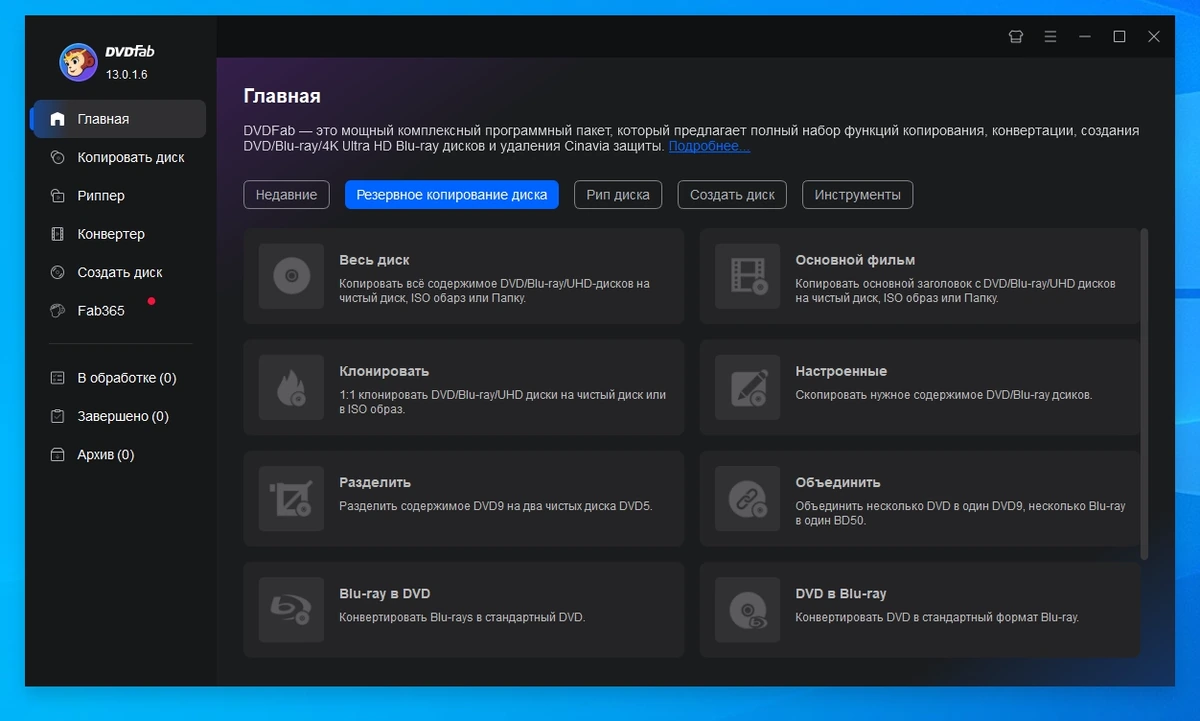Choose the Настроенные mode title

pyautogui.click(x=841, y=371)
